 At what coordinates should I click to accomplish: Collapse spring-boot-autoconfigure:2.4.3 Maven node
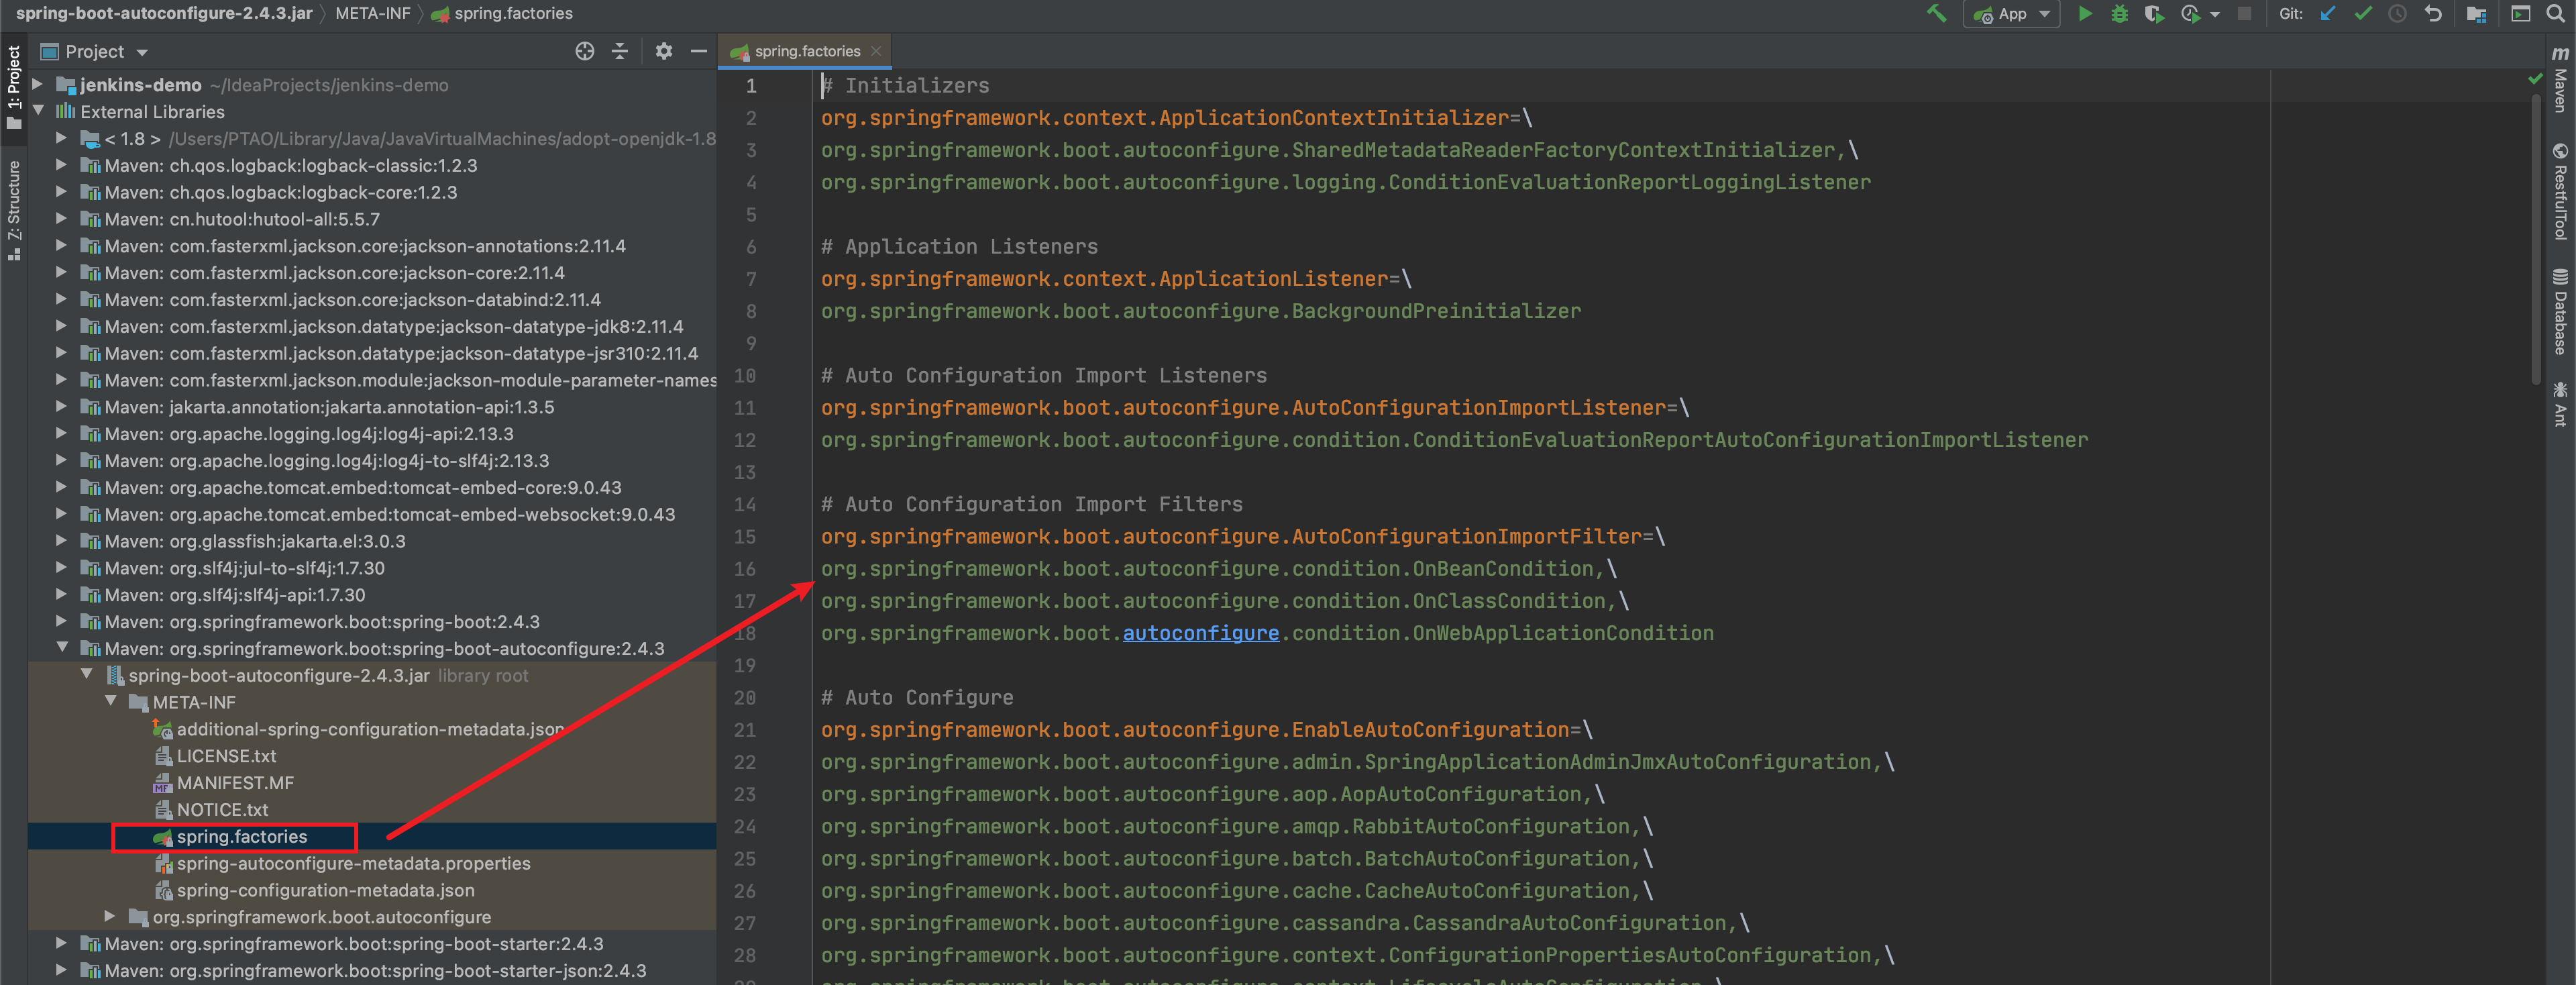point(62,648)
